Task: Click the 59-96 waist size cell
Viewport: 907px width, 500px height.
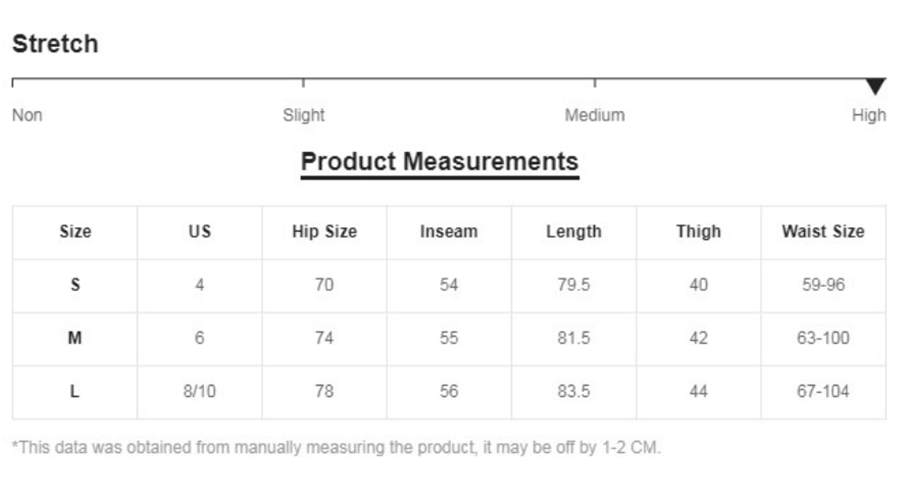Action: coord(823,285)
